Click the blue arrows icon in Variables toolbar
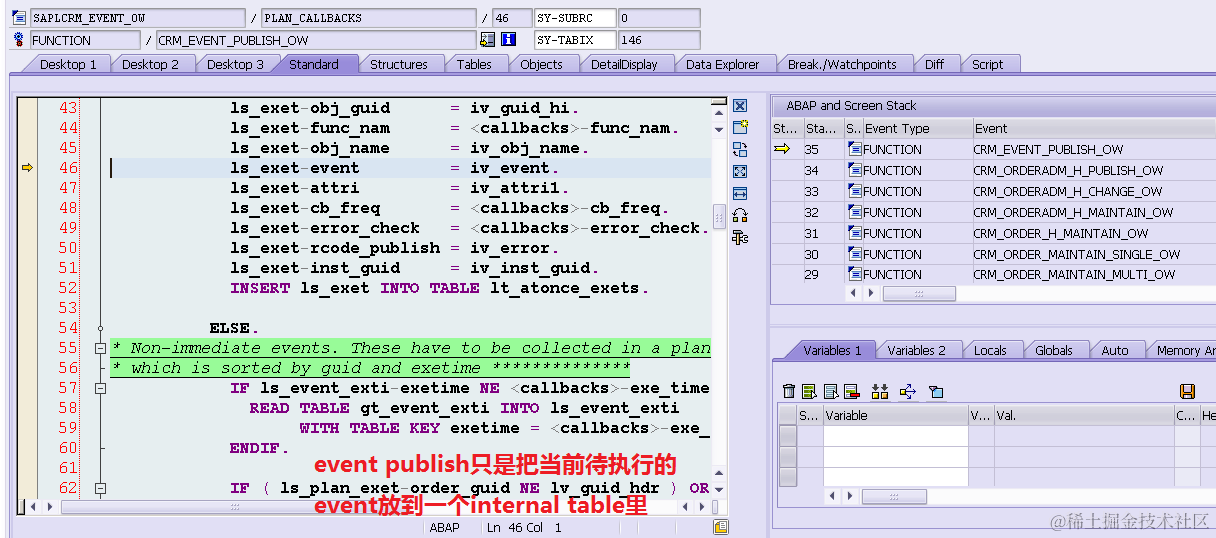The height and width of the screenshot is (538, 1216). 908,391
